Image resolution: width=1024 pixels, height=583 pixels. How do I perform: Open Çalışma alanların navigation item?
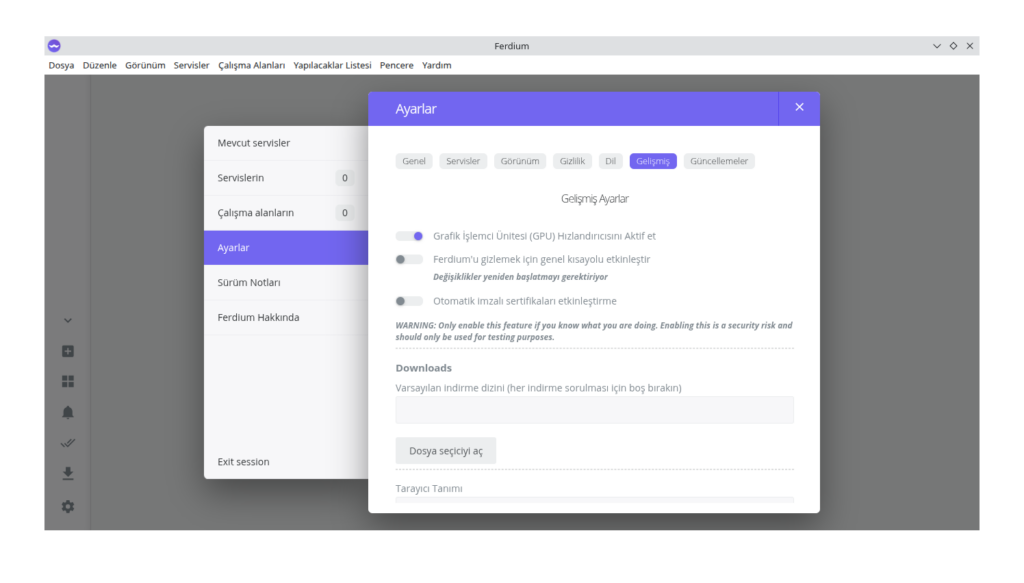[x=286, y=213]
